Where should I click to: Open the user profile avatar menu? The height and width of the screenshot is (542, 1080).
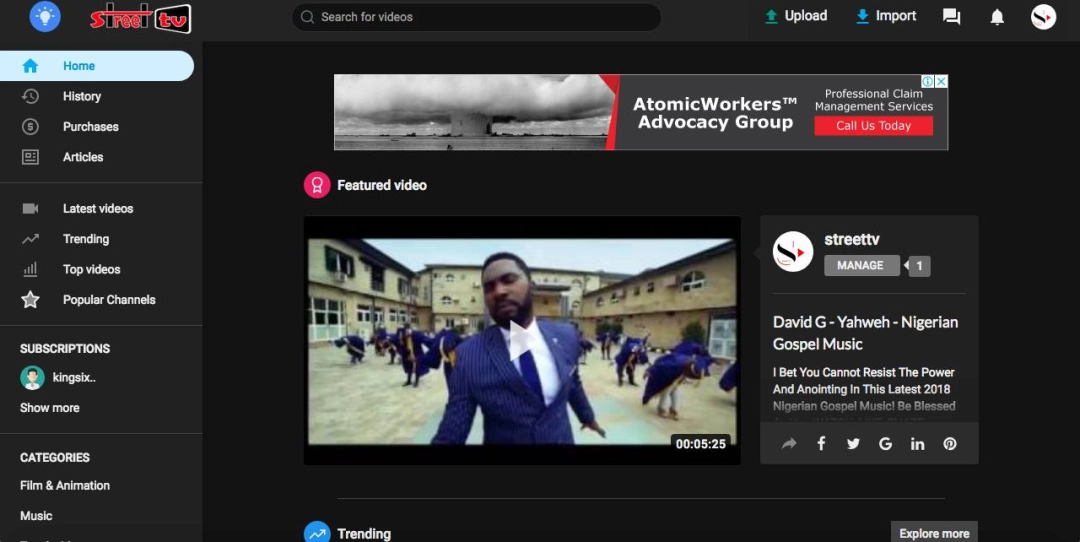pos(1043,17)
